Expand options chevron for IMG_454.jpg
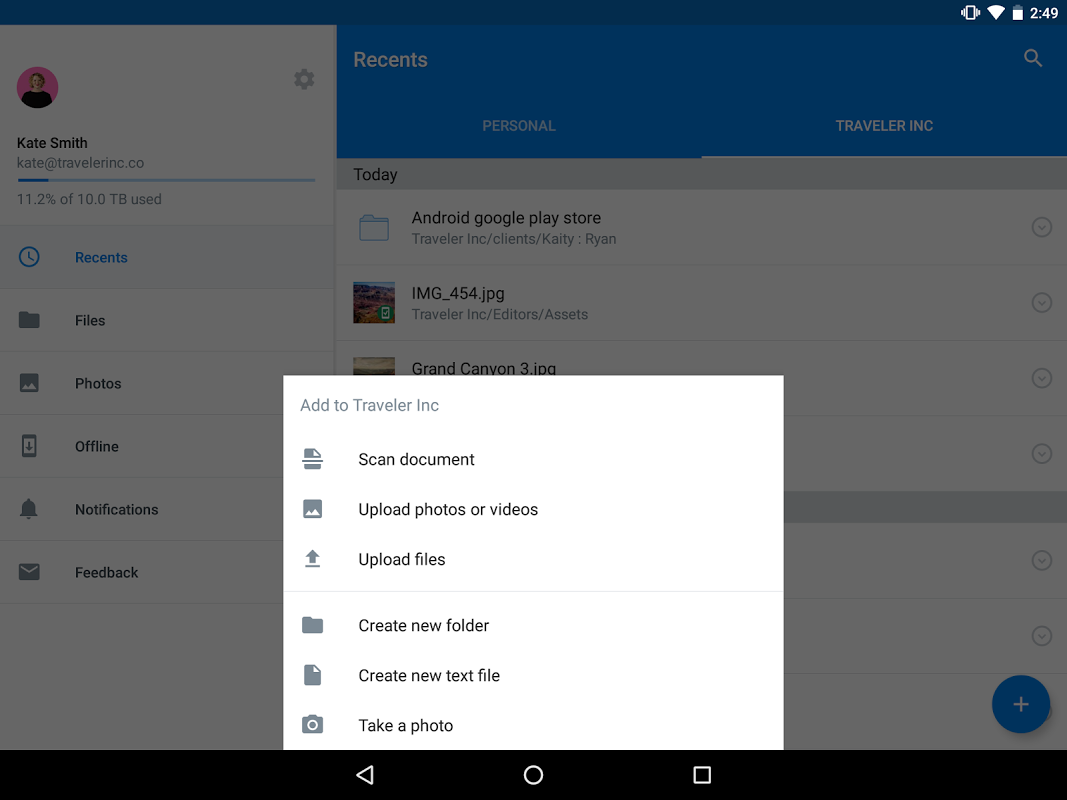This screenshot has width=1067, height=800. coord(1042,303)
